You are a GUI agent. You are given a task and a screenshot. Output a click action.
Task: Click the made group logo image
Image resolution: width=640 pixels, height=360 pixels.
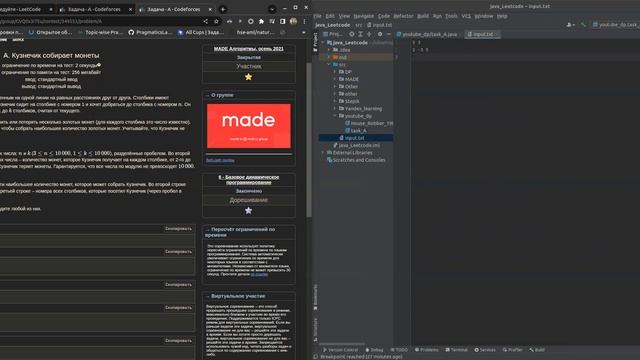pos(249,126)
